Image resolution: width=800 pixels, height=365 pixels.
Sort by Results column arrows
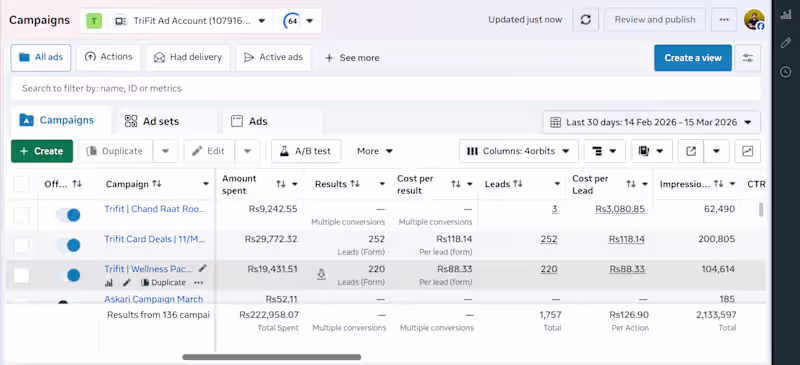click(x=356, y=184)
